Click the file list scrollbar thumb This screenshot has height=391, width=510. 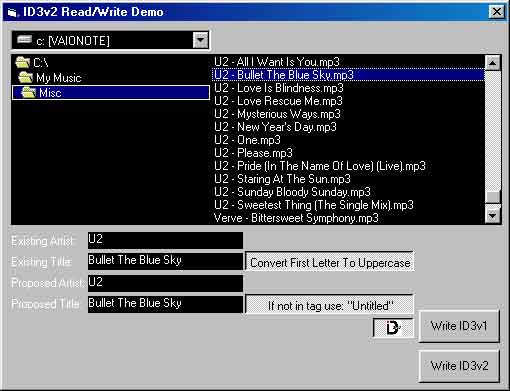493,197
